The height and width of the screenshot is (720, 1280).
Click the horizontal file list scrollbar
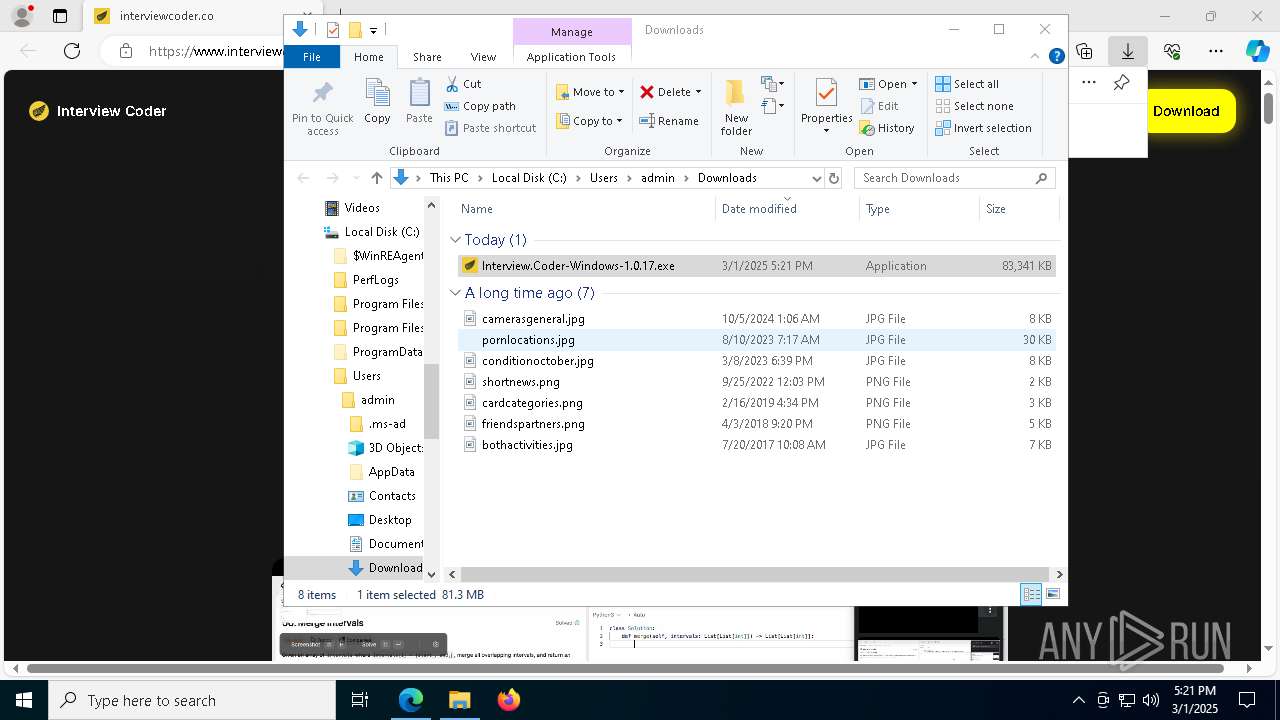click(755, 574)
